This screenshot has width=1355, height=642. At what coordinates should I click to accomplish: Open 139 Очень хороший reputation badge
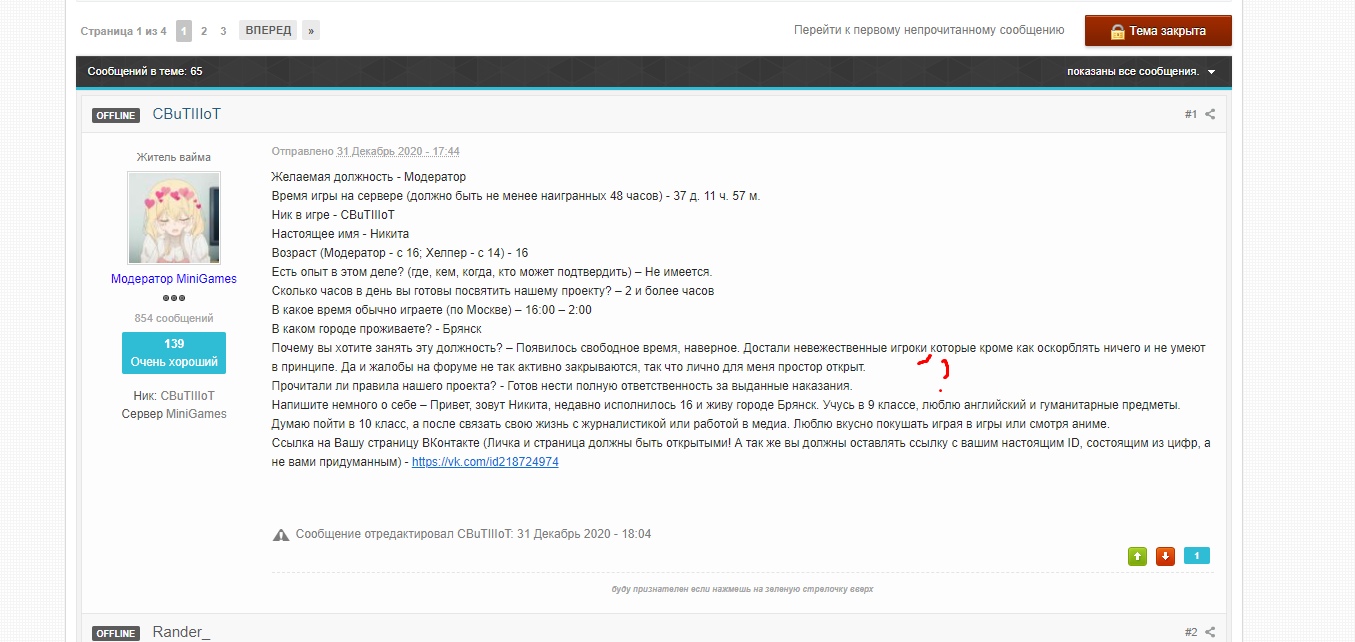(x=174, y=353)
